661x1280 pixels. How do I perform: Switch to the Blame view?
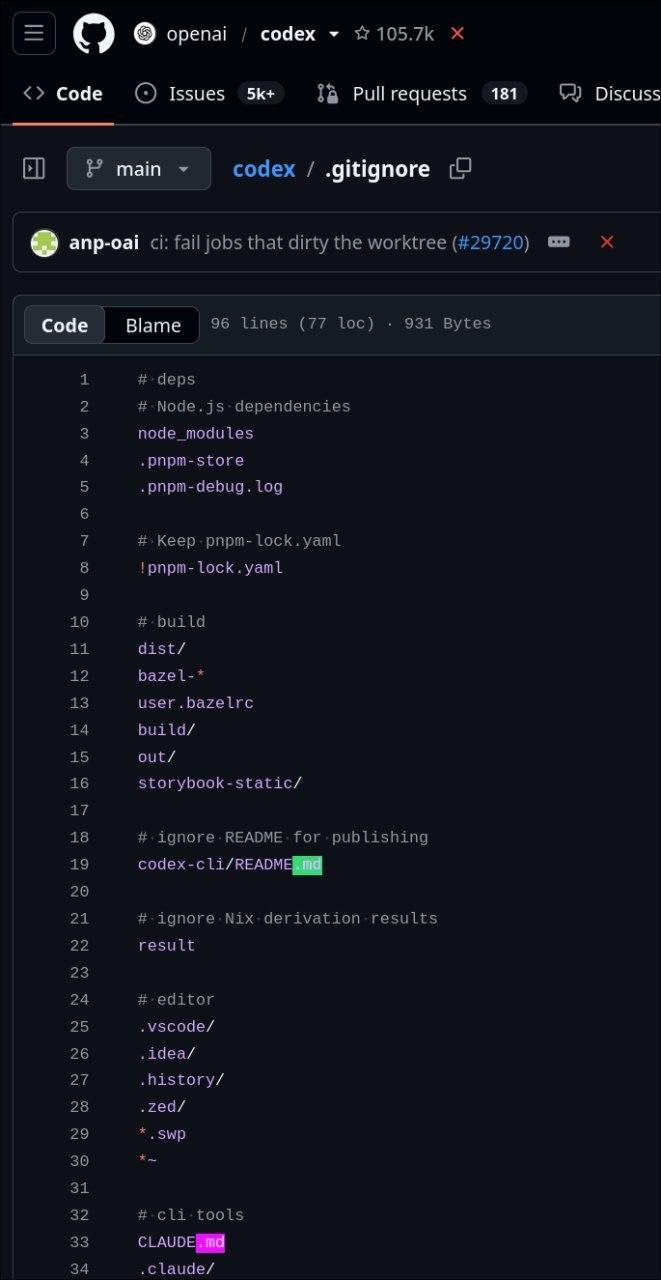pos(153,325)
